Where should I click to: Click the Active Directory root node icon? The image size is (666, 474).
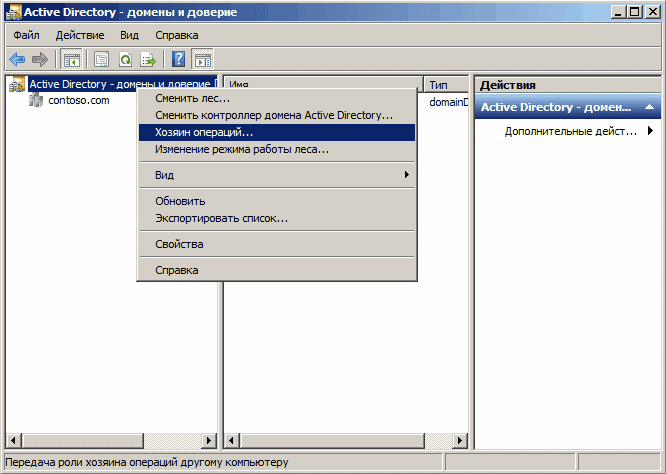pos(17,84)
